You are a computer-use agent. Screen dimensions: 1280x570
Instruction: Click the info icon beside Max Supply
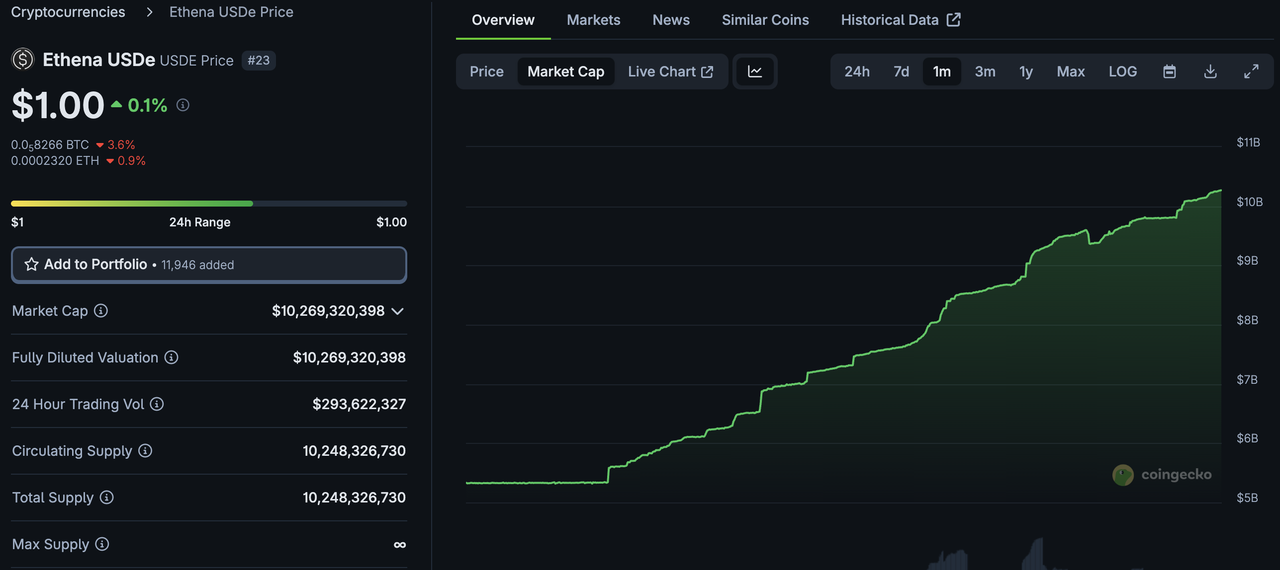coord(102,545)
